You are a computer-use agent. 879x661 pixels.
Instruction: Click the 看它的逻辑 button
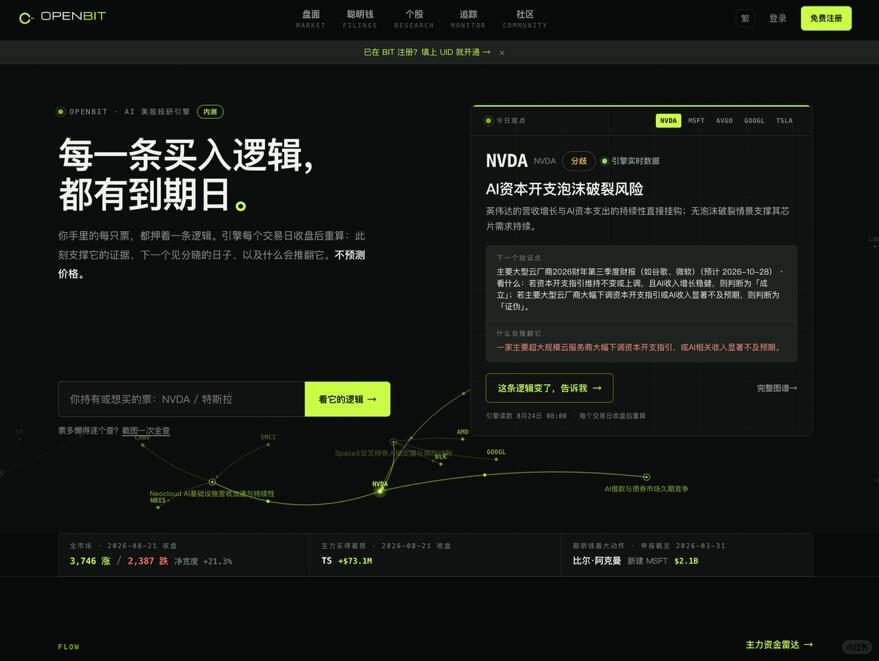pos(348,399)
